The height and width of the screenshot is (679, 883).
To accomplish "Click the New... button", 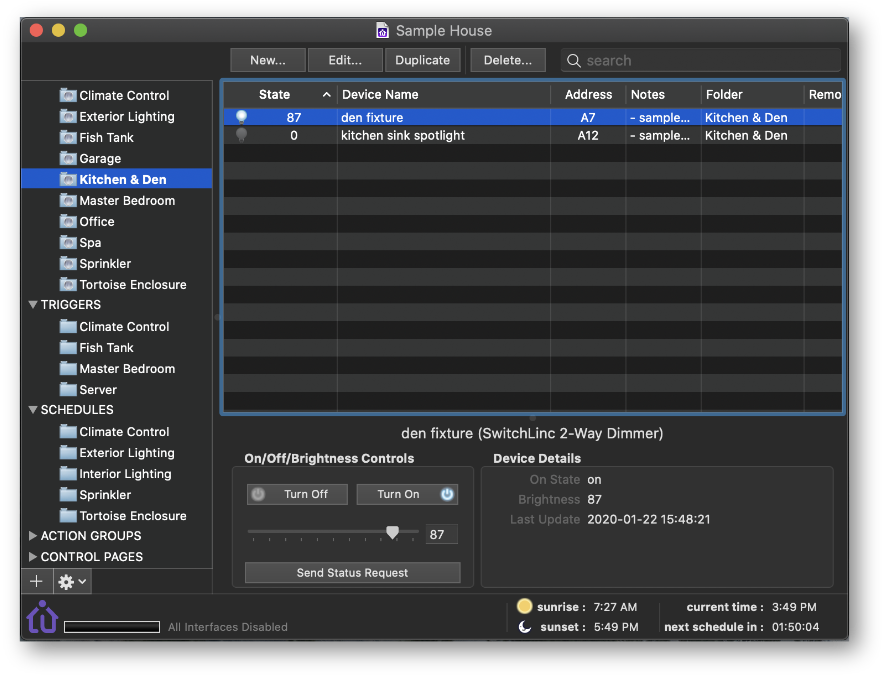I will [268, 60].
